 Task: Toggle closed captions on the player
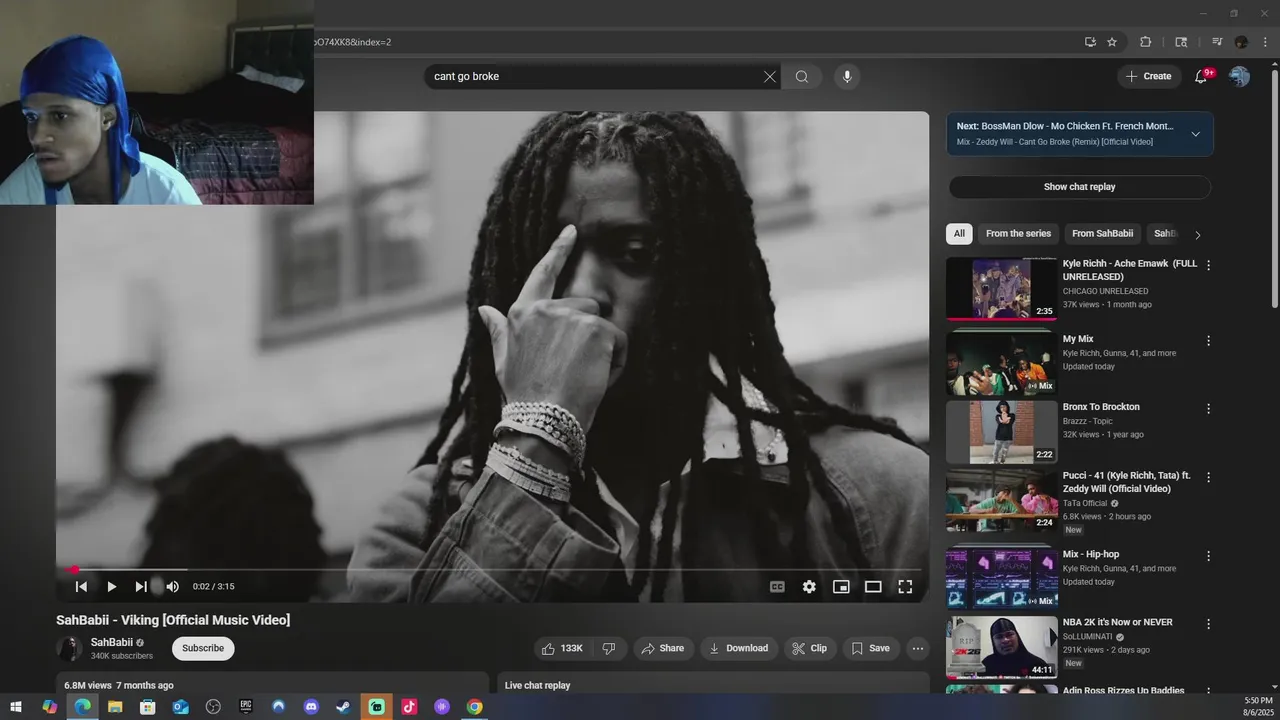pyautogui.click(x=777, y=587)
